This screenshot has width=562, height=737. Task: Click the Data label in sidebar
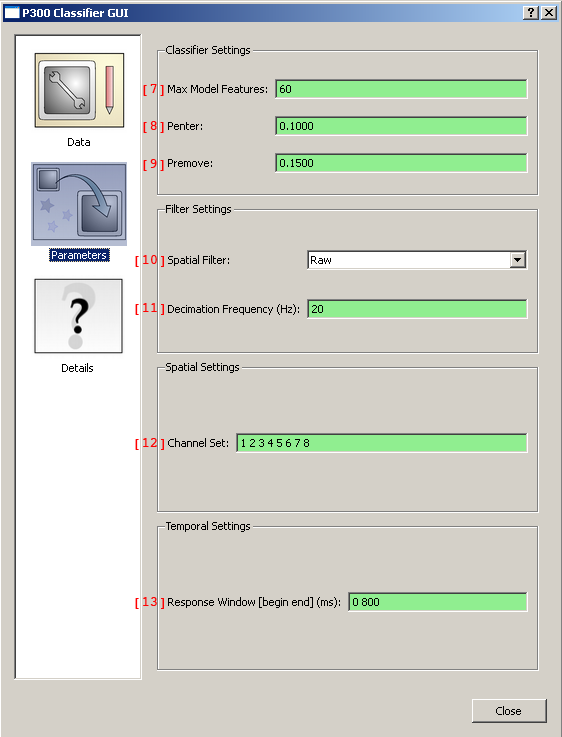click(78, 142)
